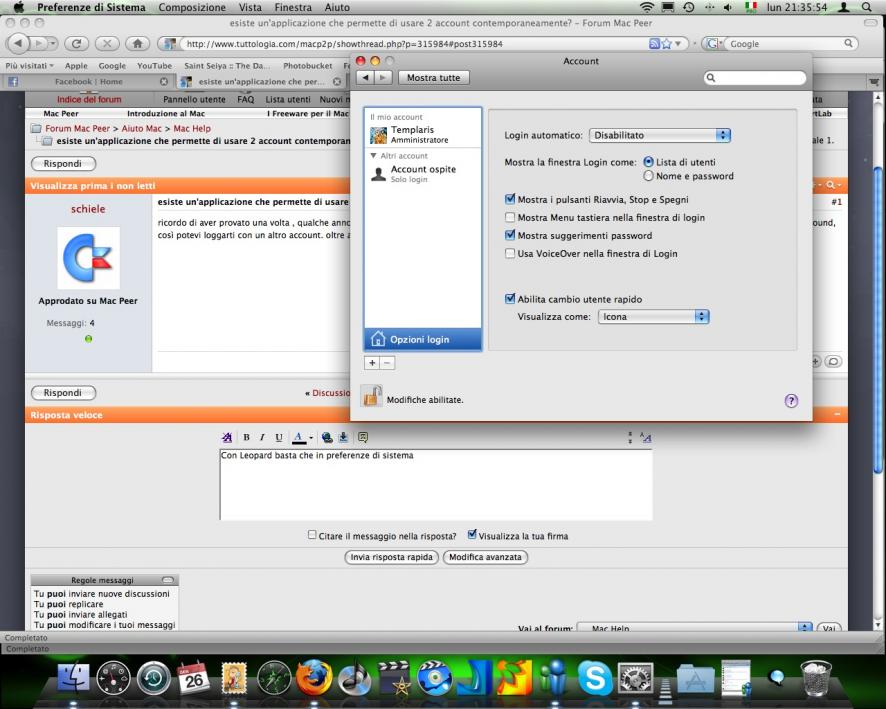This screenshot has width=886, height=709.
Task: Click Wi-Fi status icon in menu bar
Action: [646, 7]
